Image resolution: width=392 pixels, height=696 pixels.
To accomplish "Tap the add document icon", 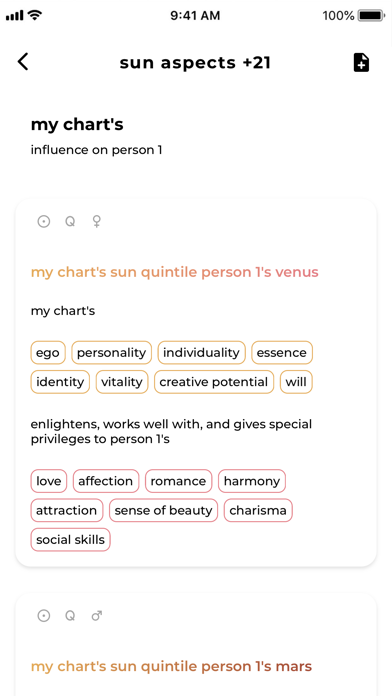I will coord(361,63).
